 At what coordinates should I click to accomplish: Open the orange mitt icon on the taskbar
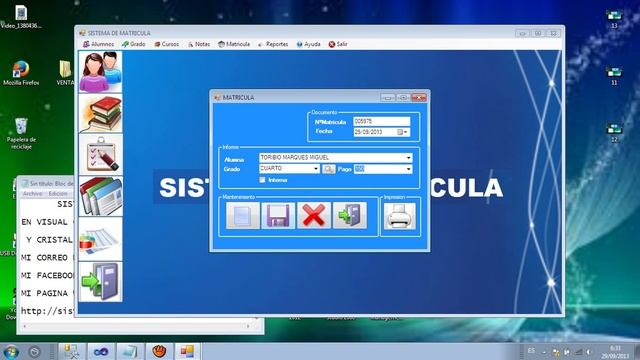159,351
